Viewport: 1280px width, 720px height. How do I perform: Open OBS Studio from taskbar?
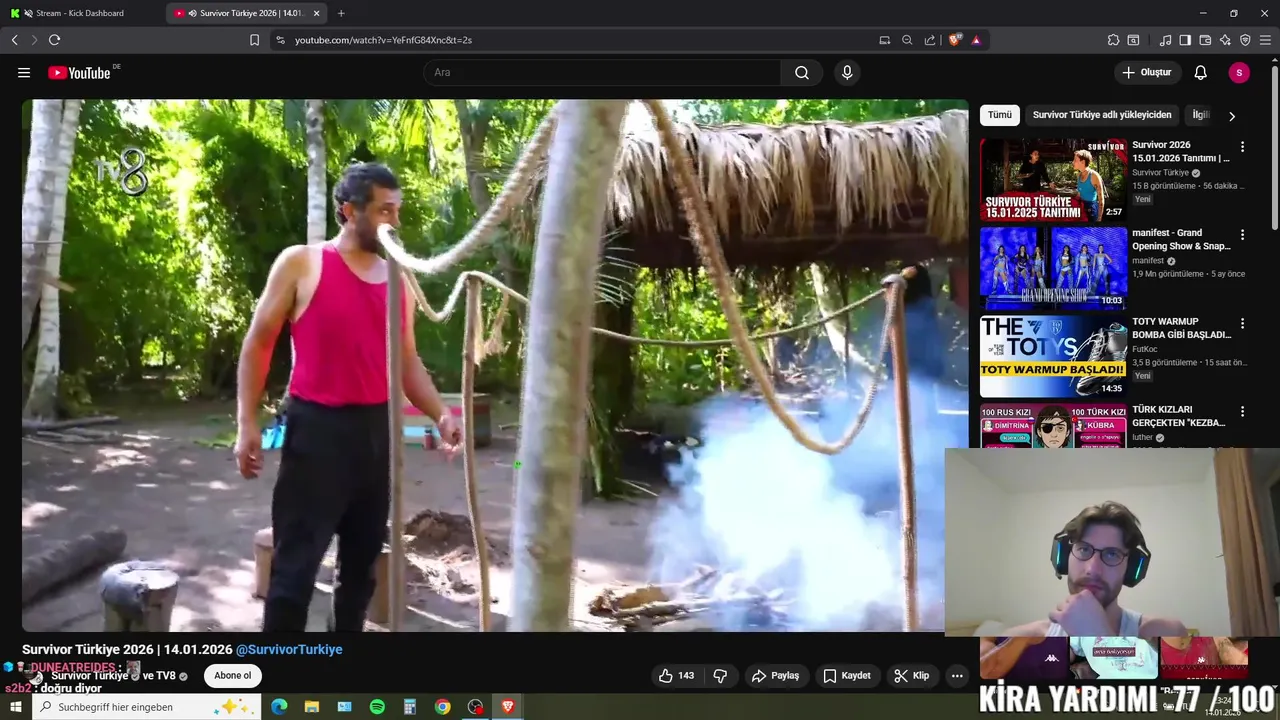pyautogui.click(x=475, y=707)
